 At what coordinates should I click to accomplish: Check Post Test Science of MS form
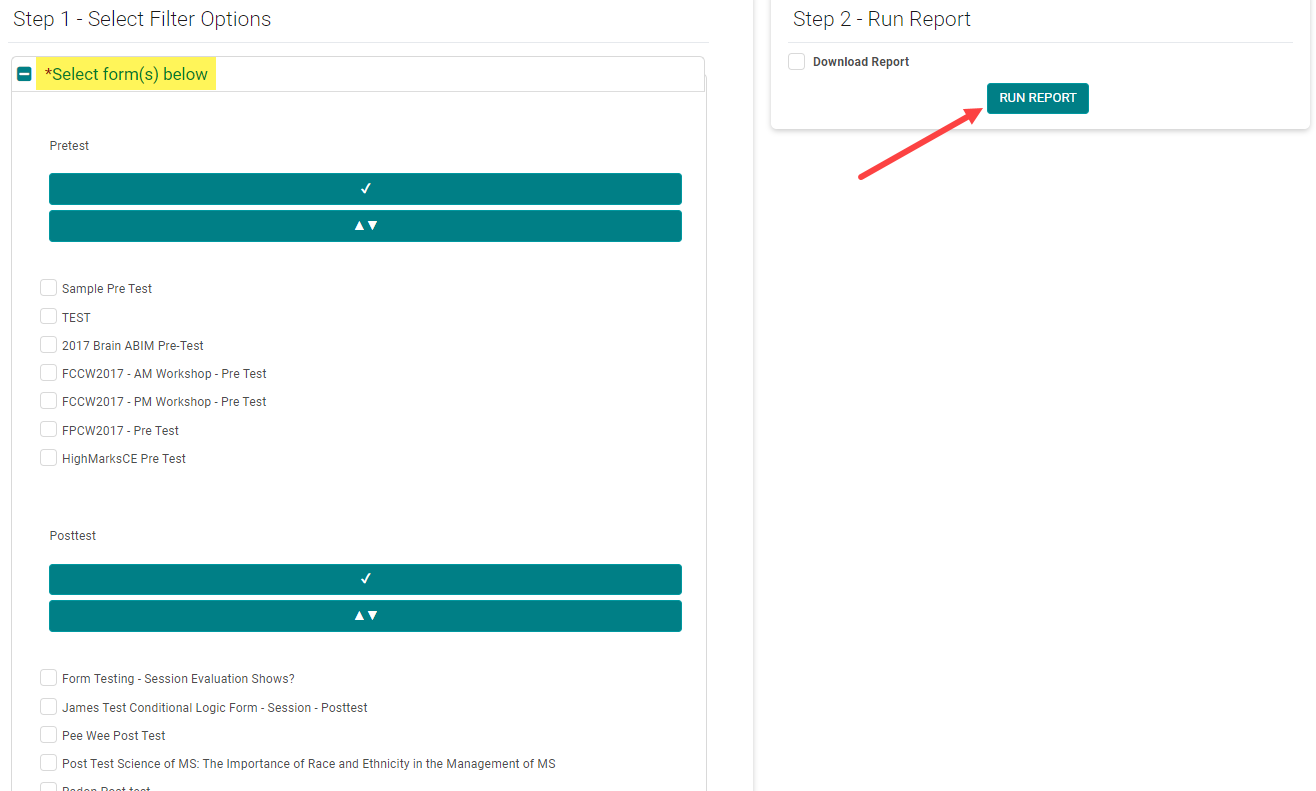49,763
